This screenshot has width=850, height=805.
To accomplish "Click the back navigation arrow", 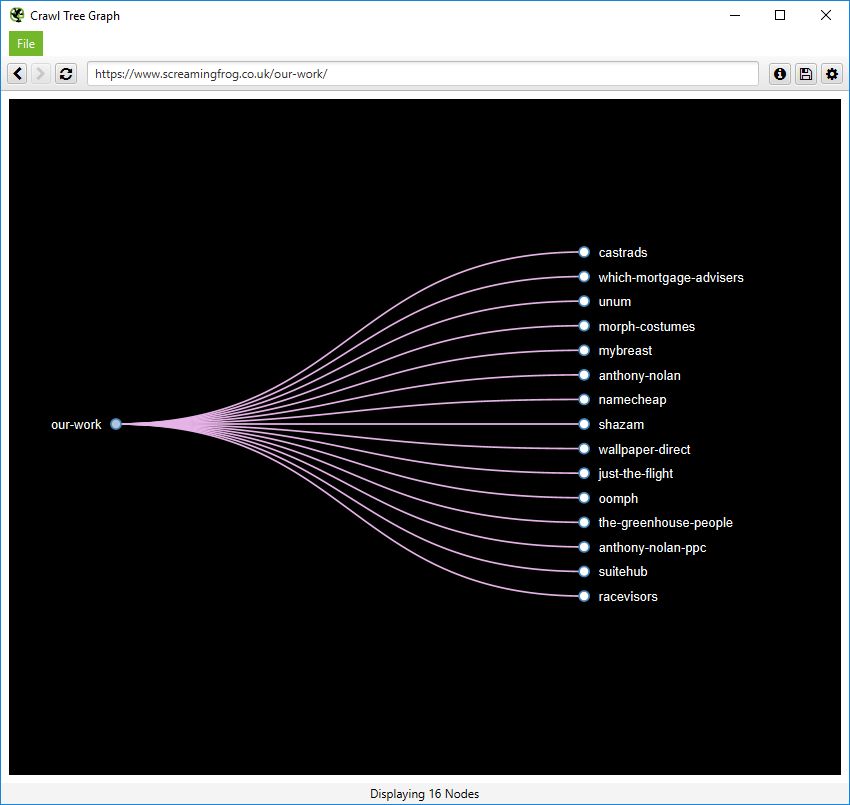I will 16,73.
